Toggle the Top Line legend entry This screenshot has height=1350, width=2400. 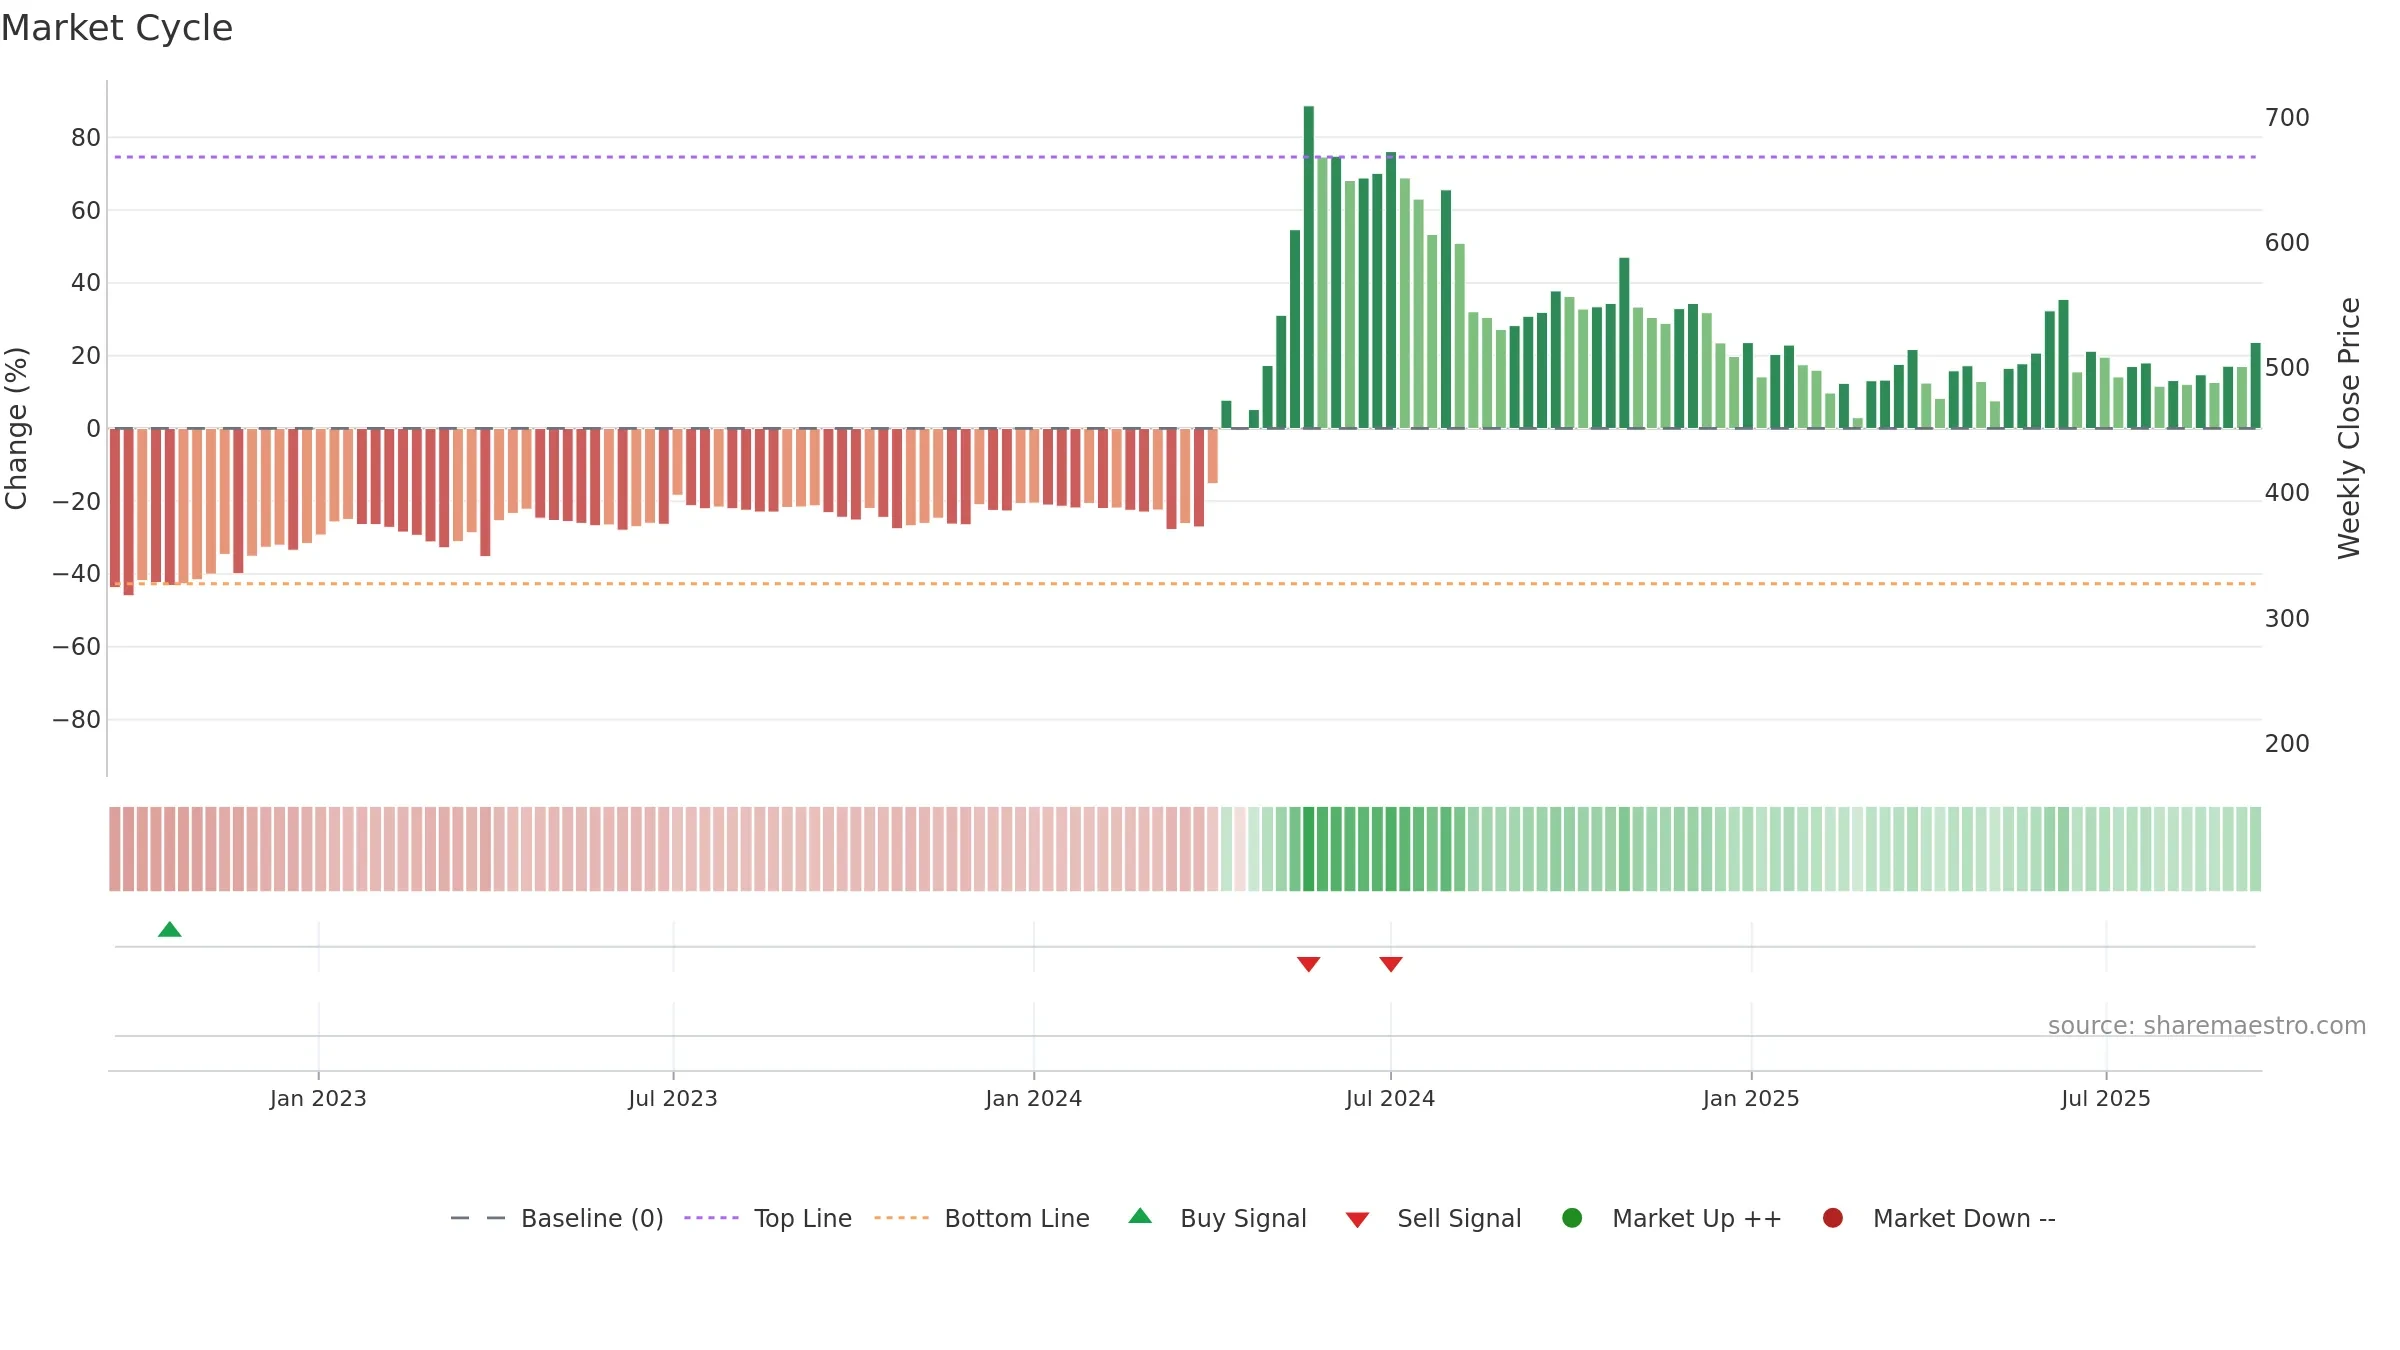pyautogui.click(x=768, y=1218)
